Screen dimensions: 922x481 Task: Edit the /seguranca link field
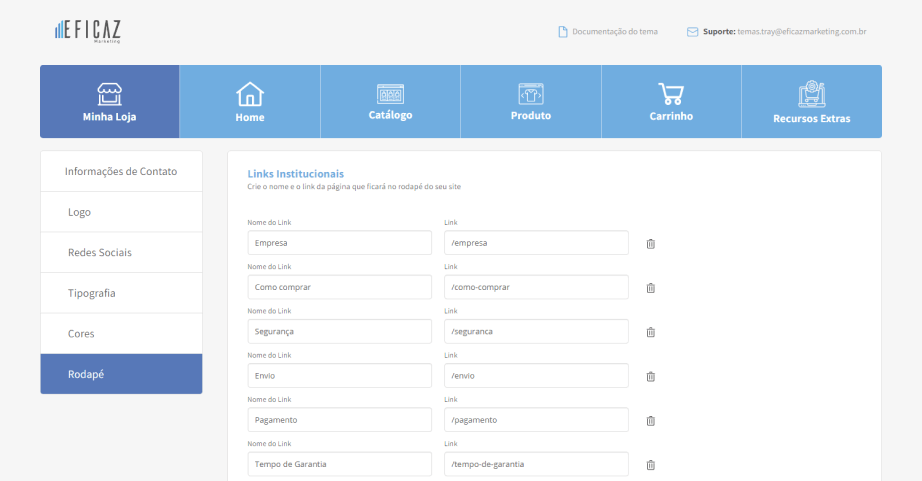pos(536,332)
